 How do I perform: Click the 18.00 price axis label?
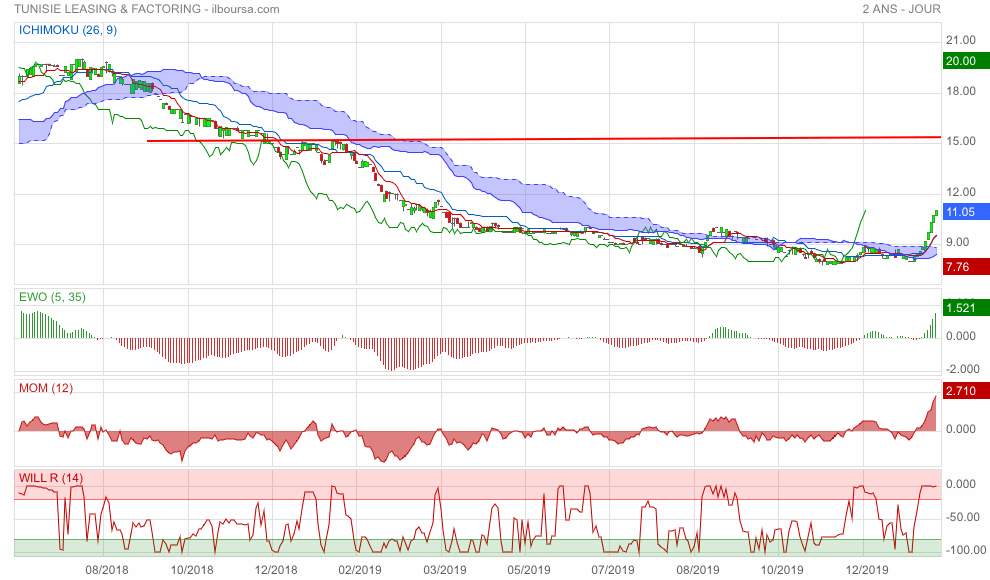[960, 91]
